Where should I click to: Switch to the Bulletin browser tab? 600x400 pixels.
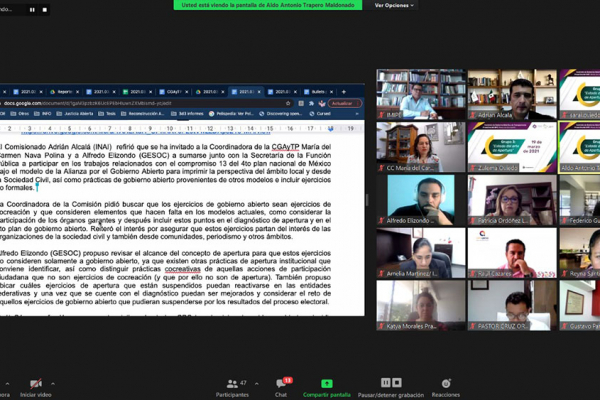click(317, 92)
